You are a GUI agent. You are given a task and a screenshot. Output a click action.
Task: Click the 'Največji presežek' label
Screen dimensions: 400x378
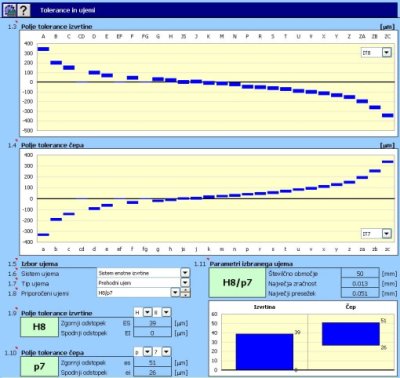point(292,294)
